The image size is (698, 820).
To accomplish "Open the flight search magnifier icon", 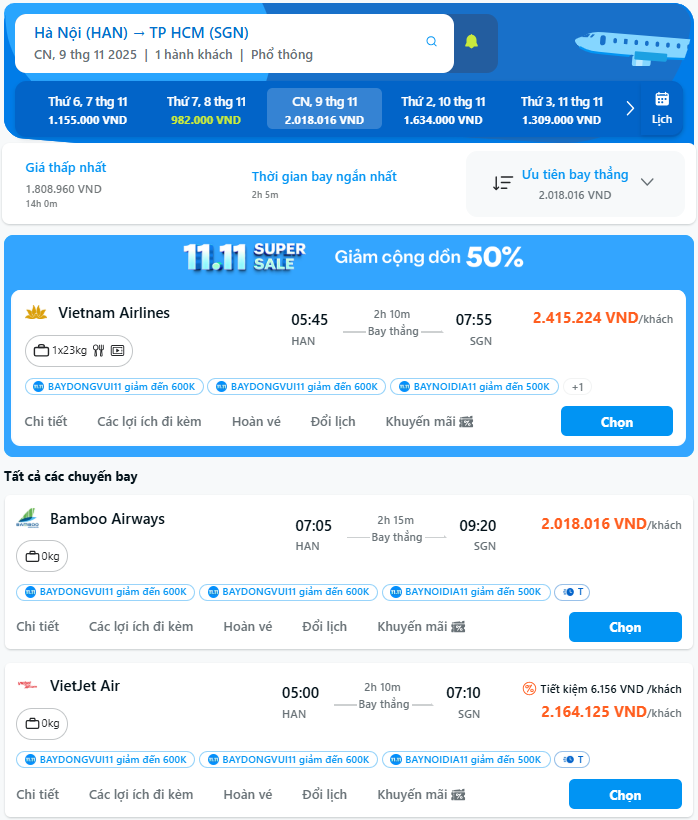I will (432, 42).
